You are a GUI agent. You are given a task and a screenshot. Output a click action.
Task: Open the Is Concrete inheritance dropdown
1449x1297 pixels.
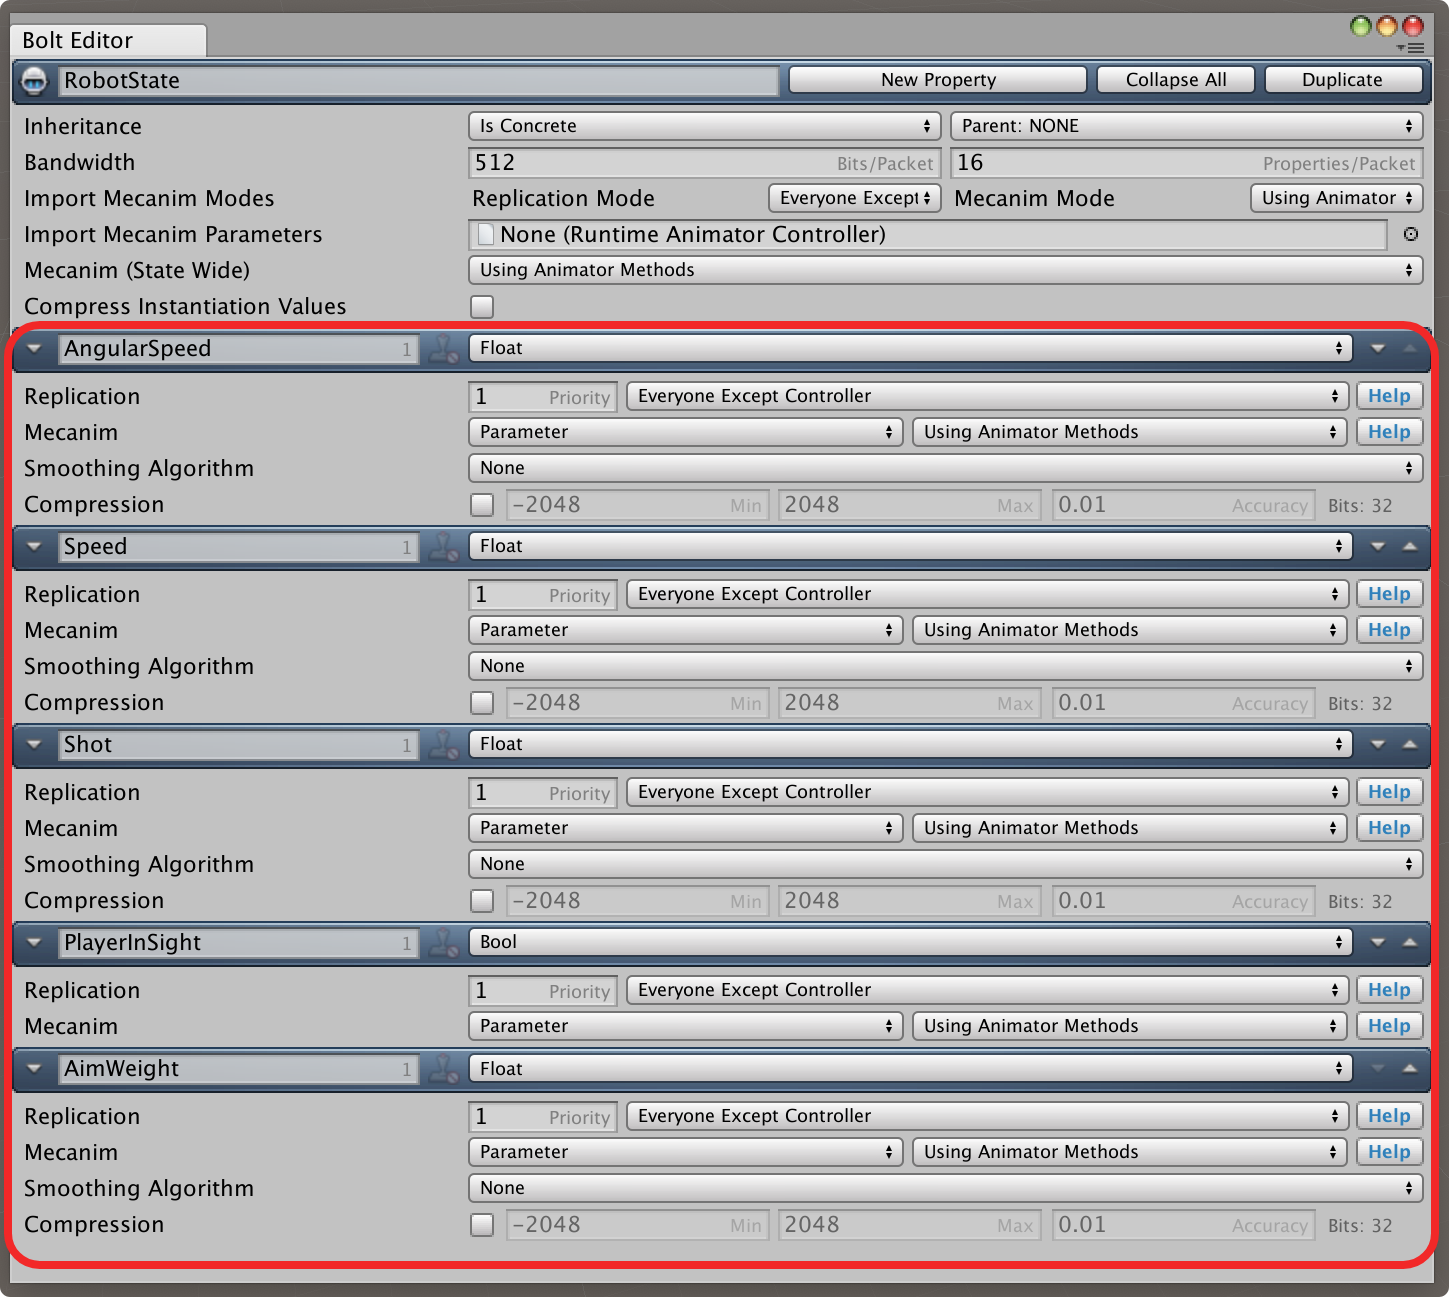click(704, 126)
